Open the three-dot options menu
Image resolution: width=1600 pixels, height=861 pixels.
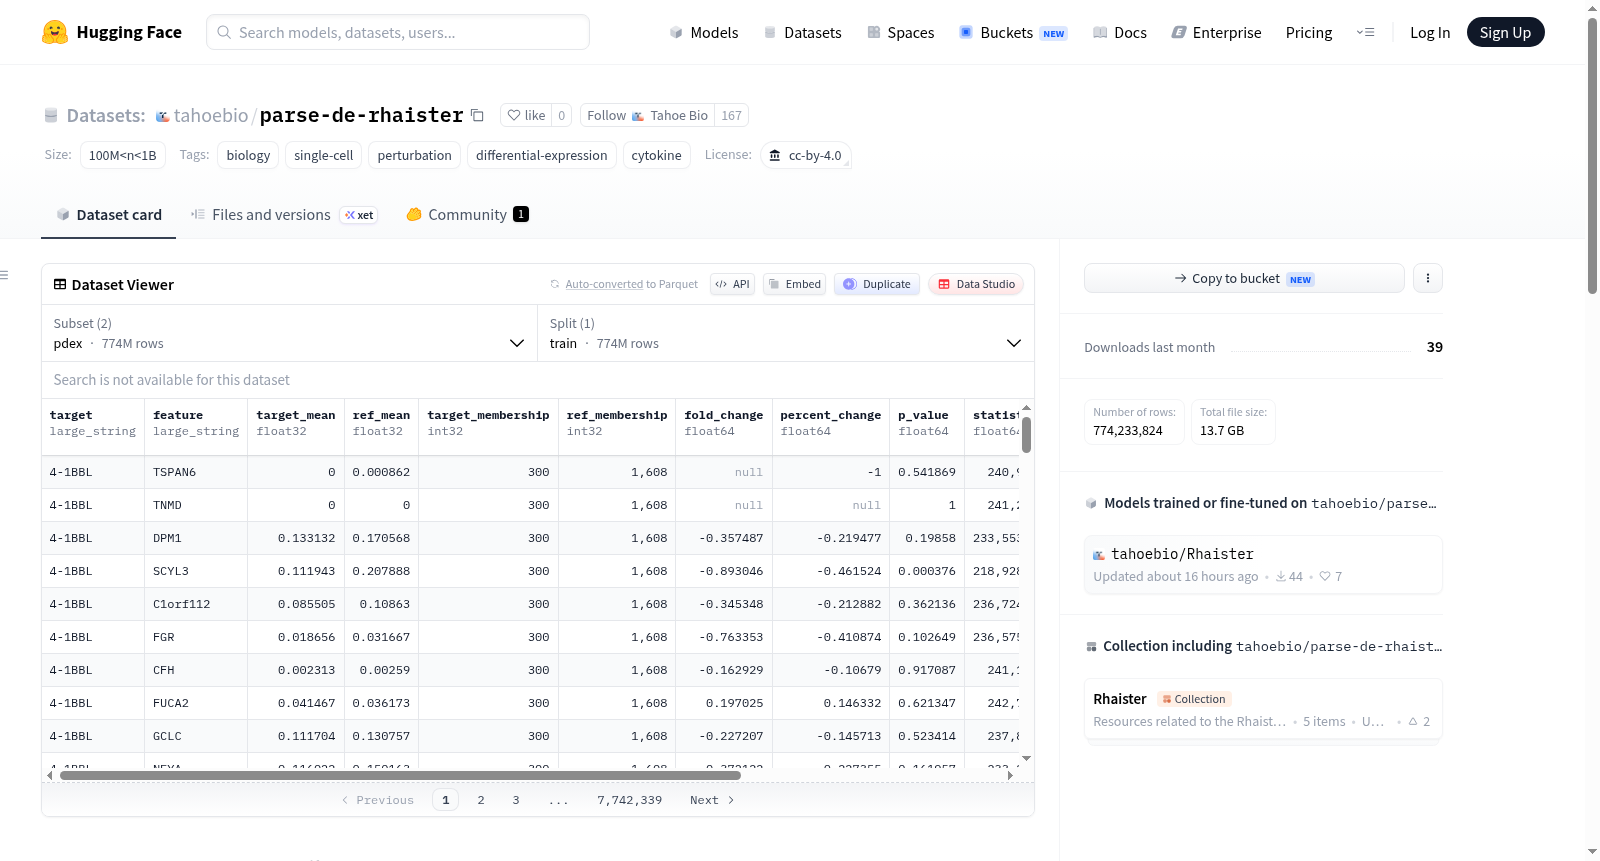[1428, 278]
